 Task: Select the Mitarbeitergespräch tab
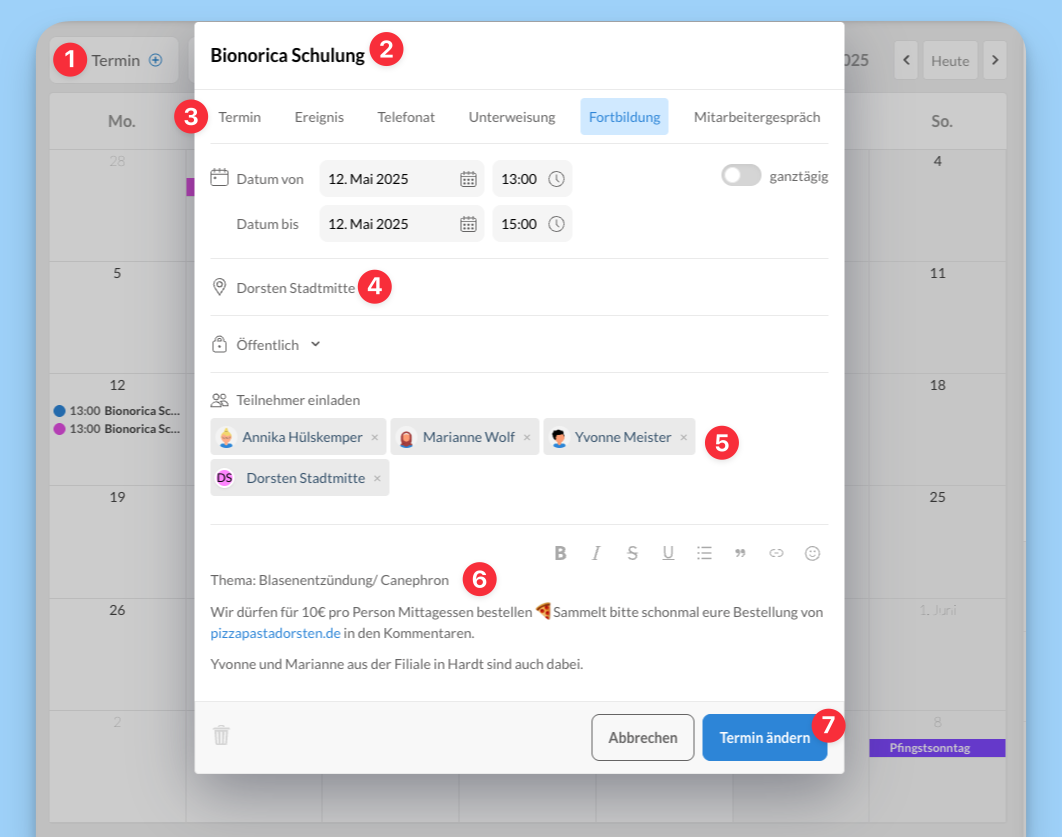tap(756, 117)
